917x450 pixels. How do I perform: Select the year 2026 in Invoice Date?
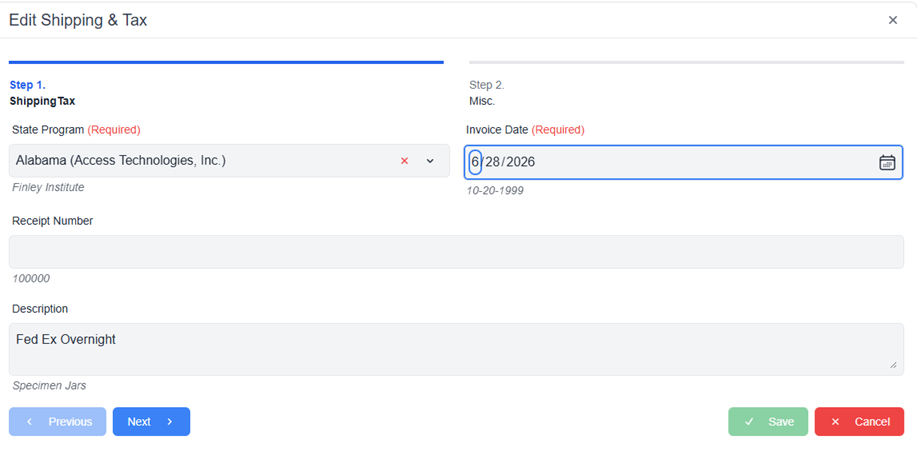pyautogui.click(x=520, y=162)
